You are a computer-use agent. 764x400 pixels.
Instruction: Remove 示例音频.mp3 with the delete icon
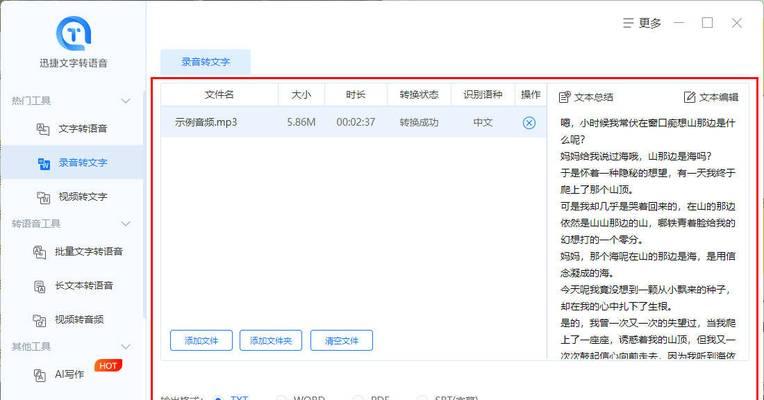click(x=529, y=123)
